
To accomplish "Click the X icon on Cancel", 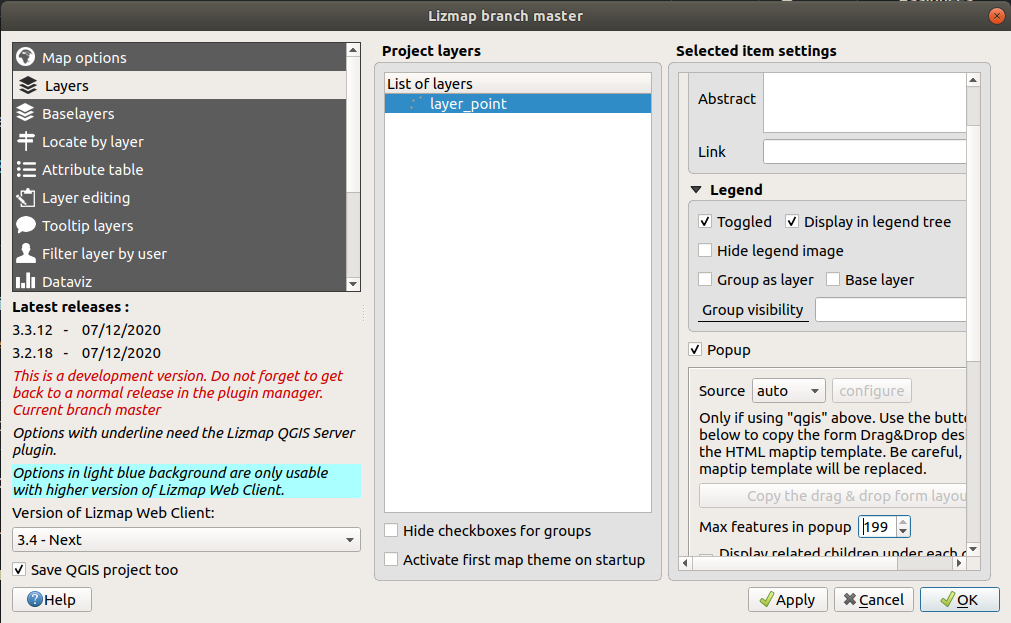I will point(850,599).
